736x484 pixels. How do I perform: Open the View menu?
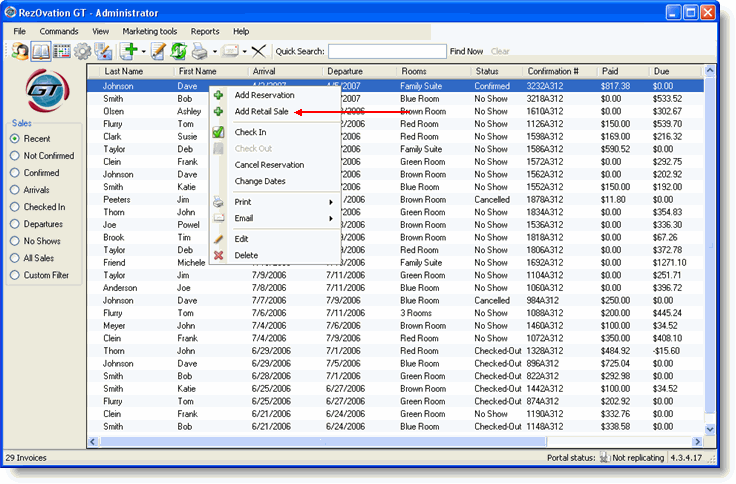click(100, 31)
